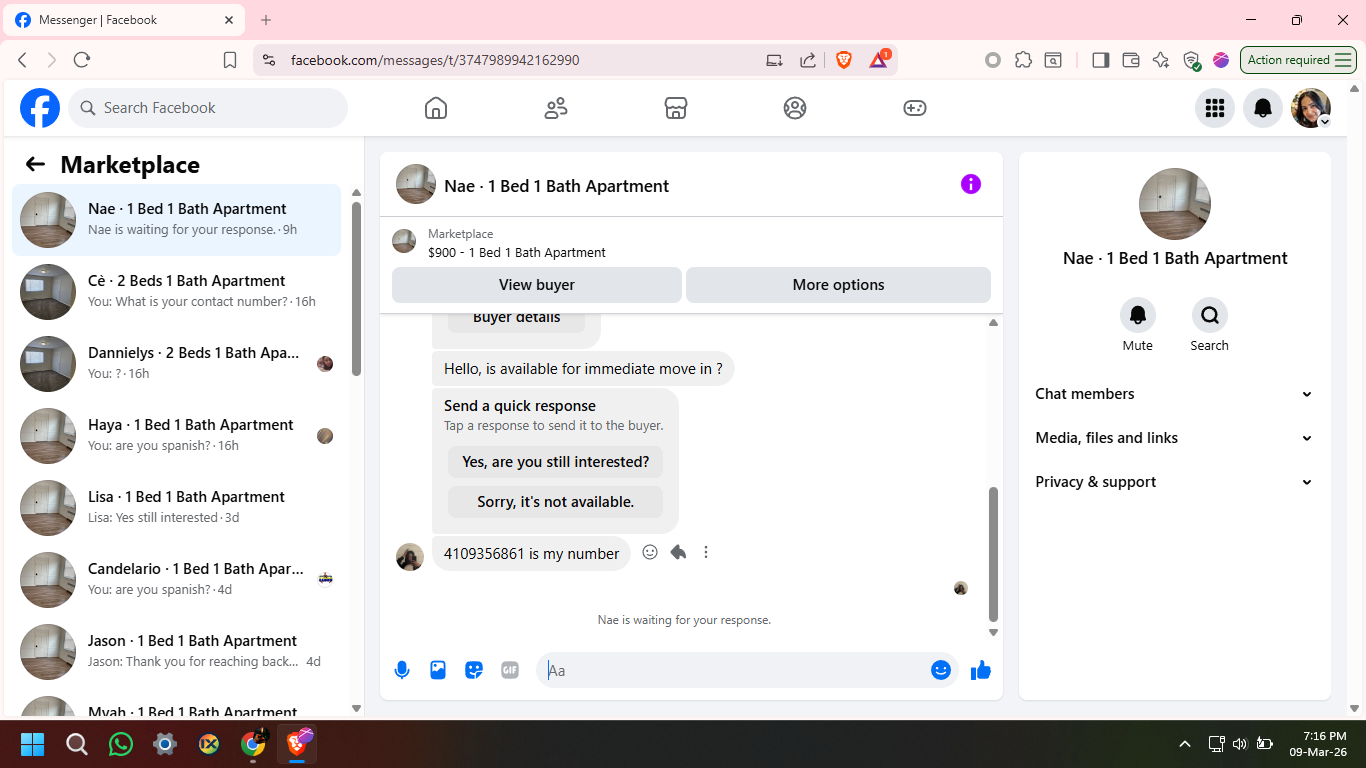Open the Facebook menu grid icon
This screenshot has height=768, width=1366.
pos(1215,108)
